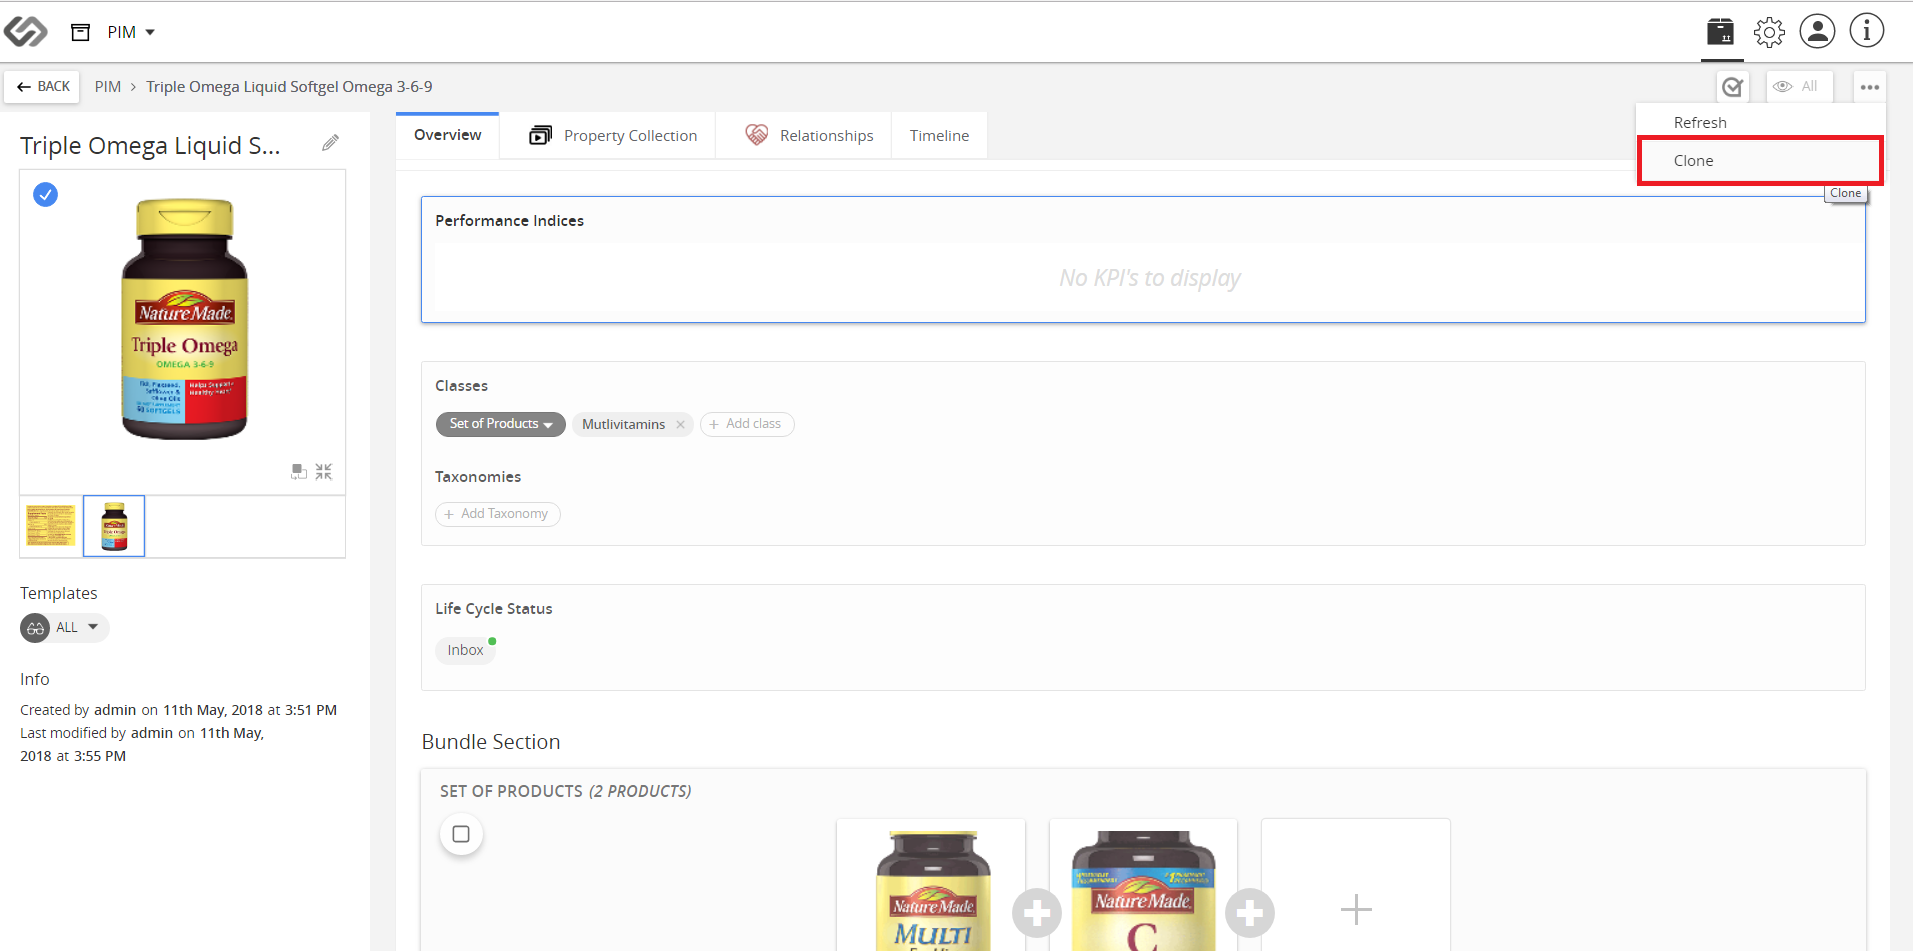
Task: Select the yellow label image thumbnail
Action: 51,526
